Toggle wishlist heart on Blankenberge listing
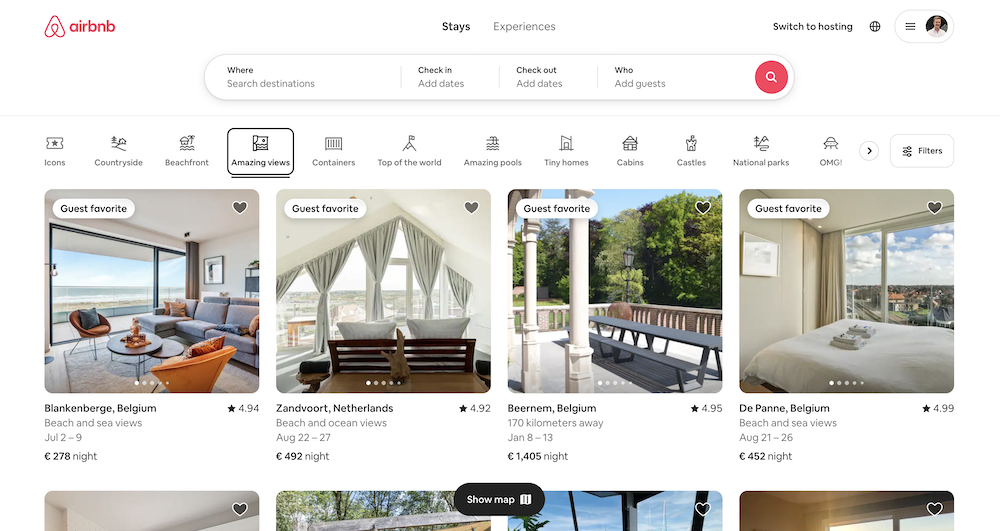 click(240, 208)
